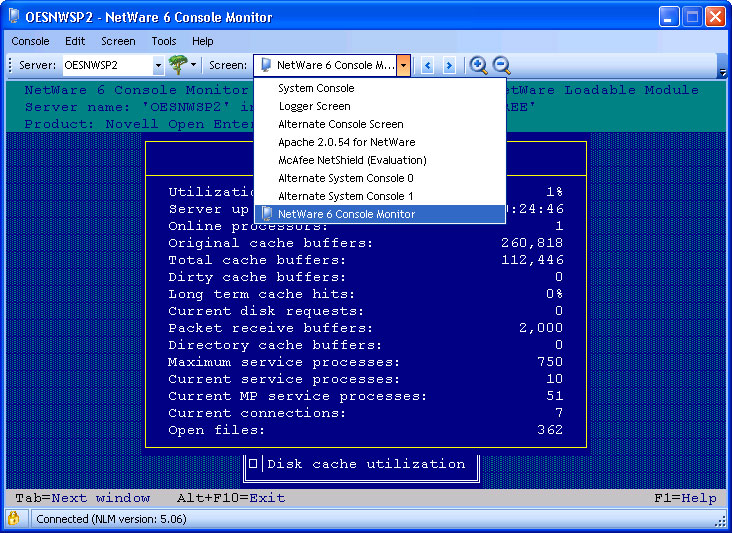Select Alternate System Console 0

click(x=380, y=178)
